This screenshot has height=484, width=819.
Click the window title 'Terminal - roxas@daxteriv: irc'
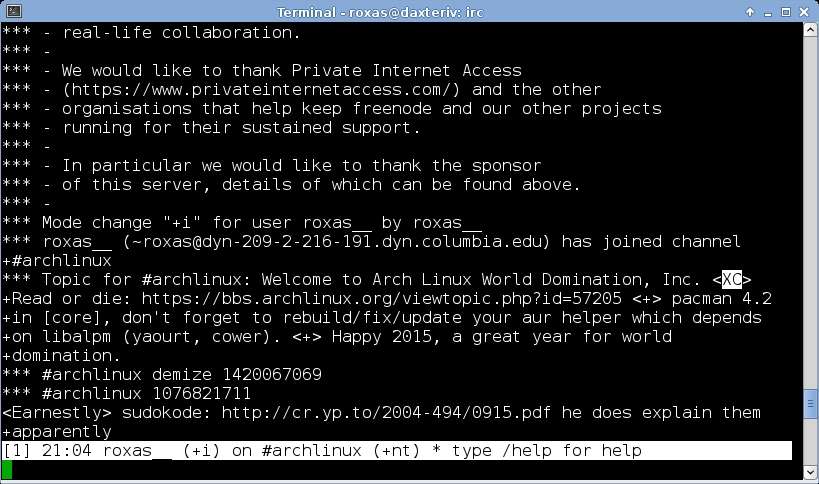point(380,11)
